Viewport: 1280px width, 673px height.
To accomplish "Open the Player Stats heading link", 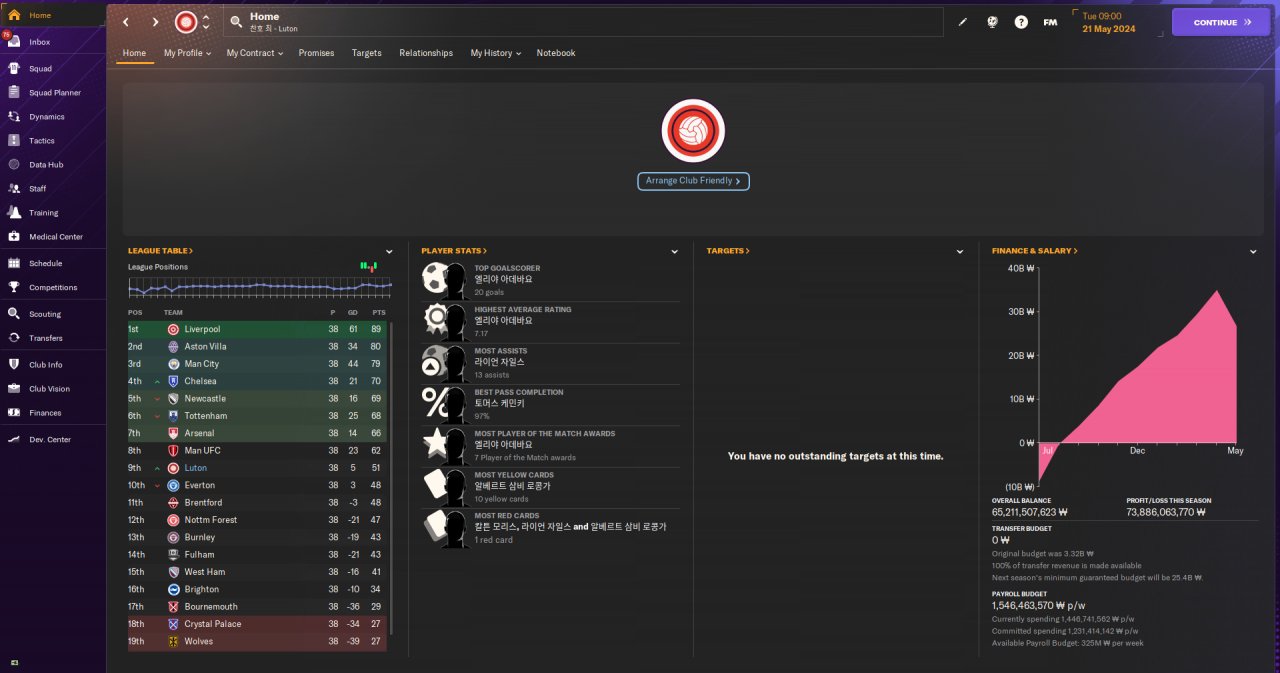I will point(454,251).
